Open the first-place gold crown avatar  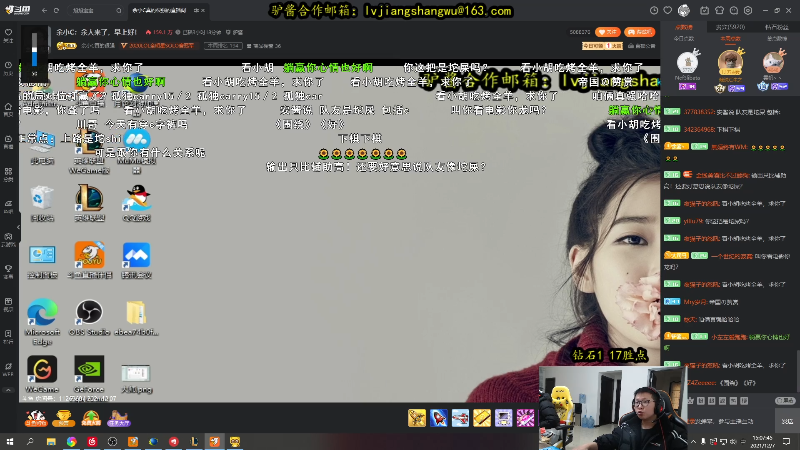click(x=730, y=62)
